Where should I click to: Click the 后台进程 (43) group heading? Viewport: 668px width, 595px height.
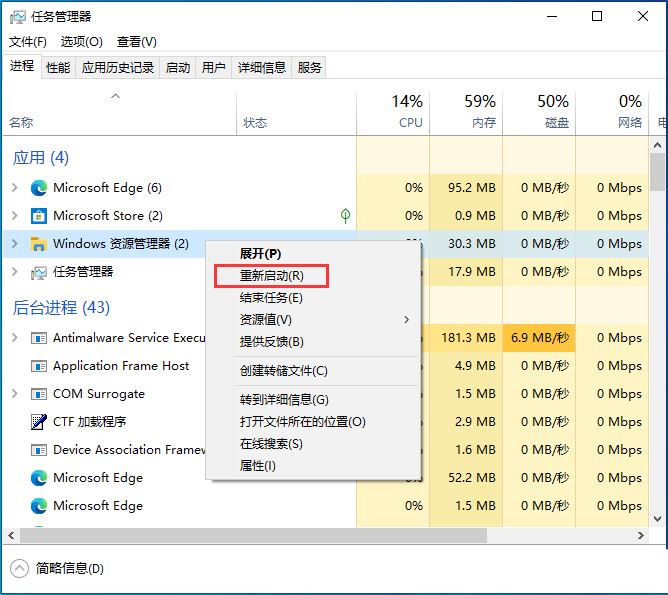(61, 308)
